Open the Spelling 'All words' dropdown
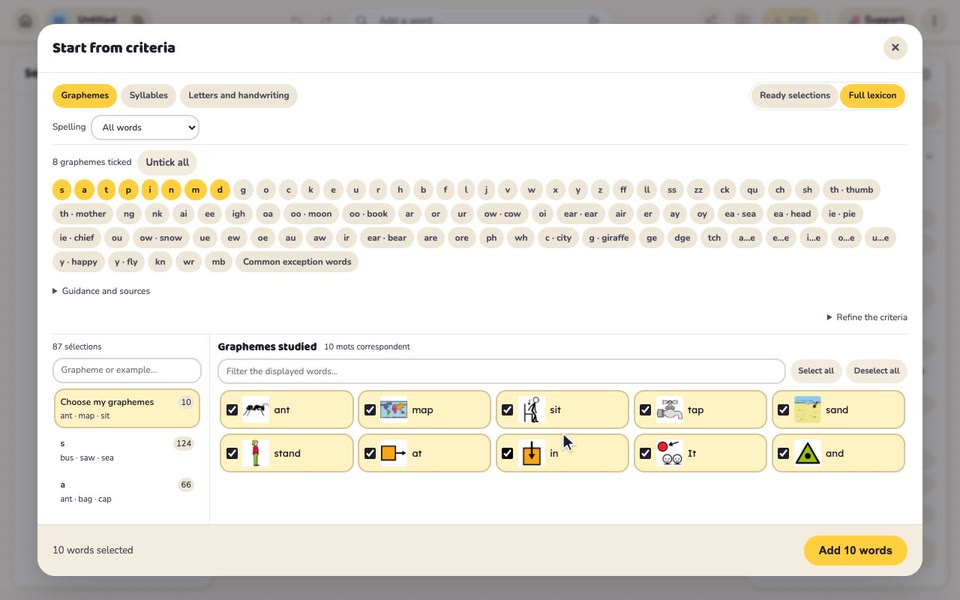Image resolution: width=960 pixels, height=600 pixels. click(x=145, y=127)
